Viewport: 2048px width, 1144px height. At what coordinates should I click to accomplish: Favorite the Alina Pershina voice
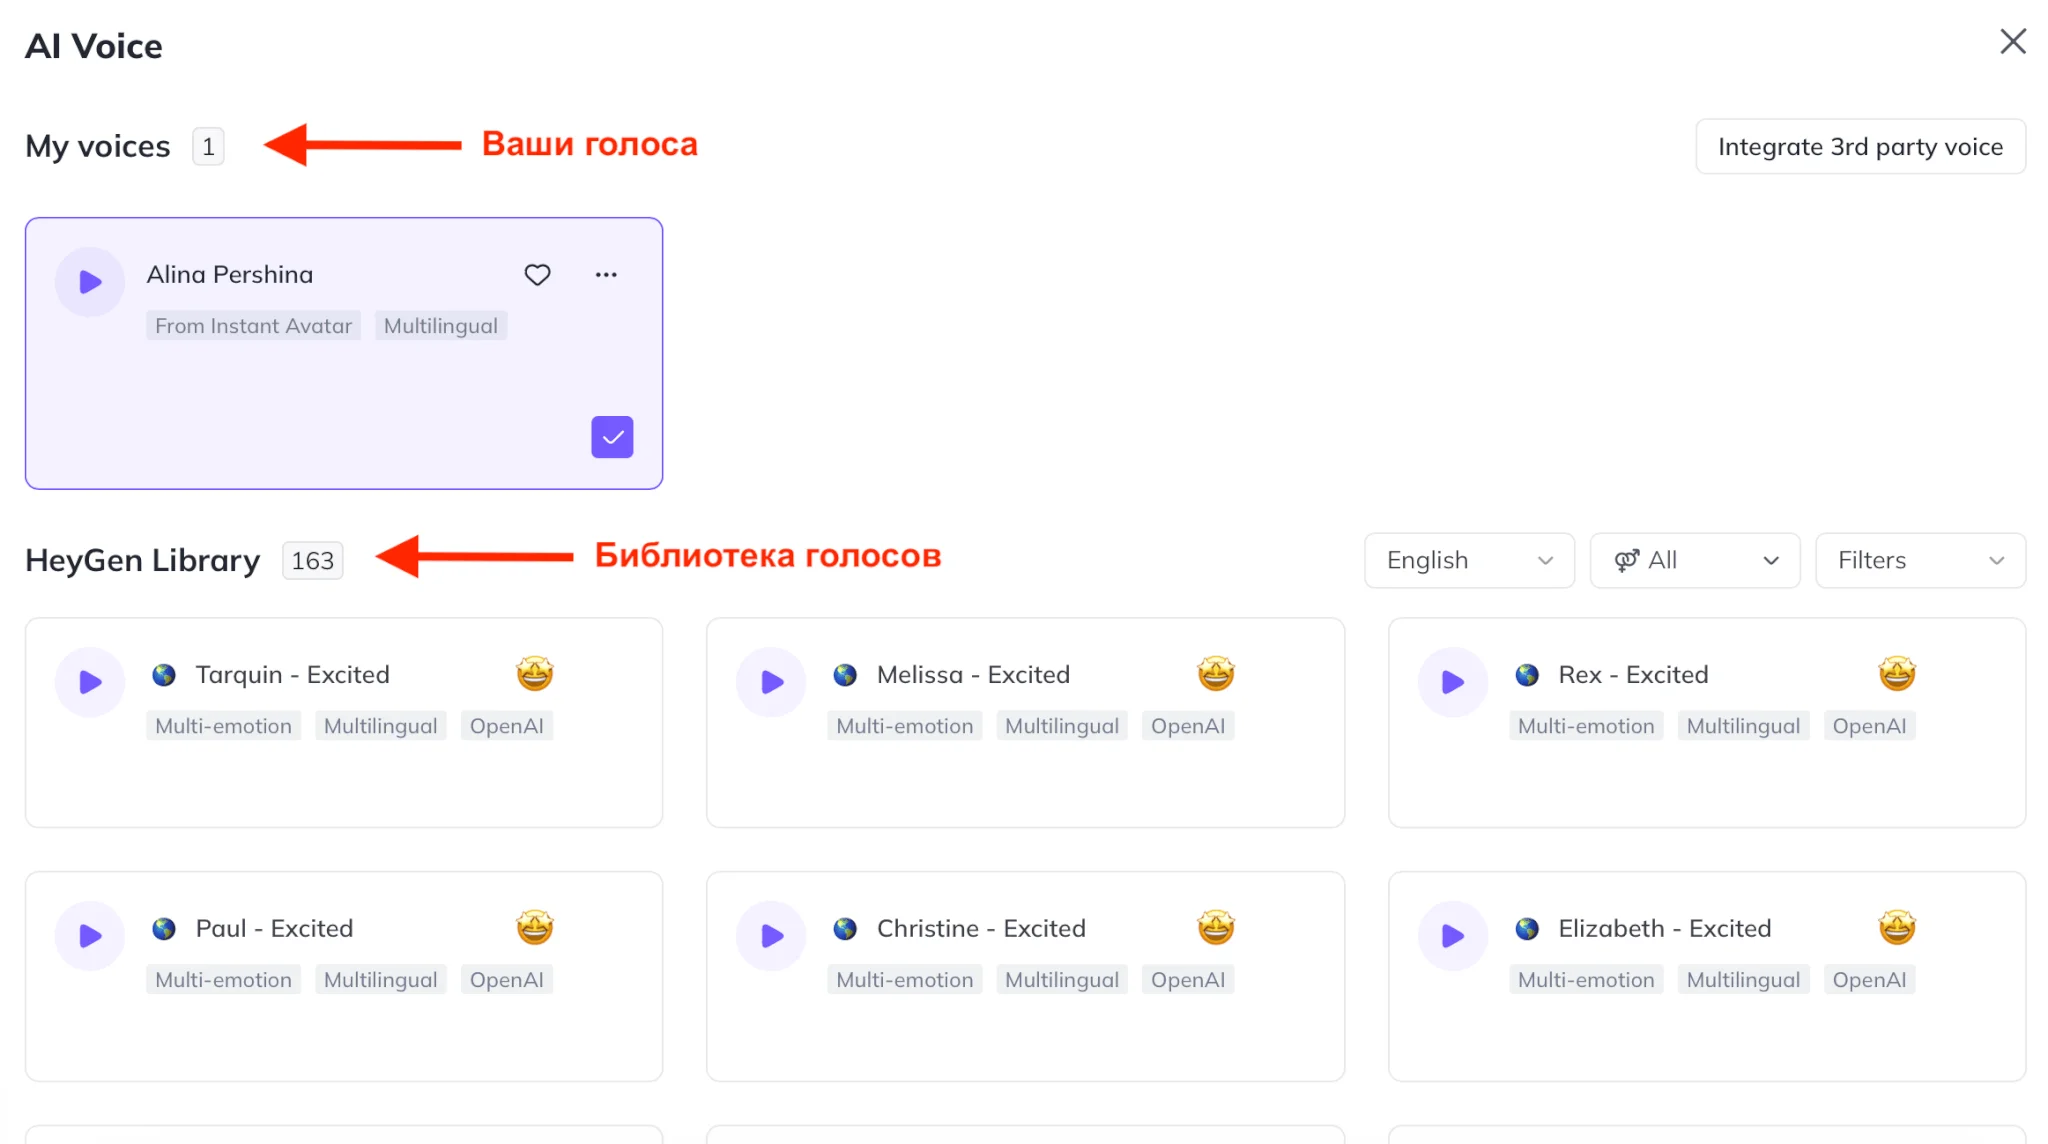point(537,275)
